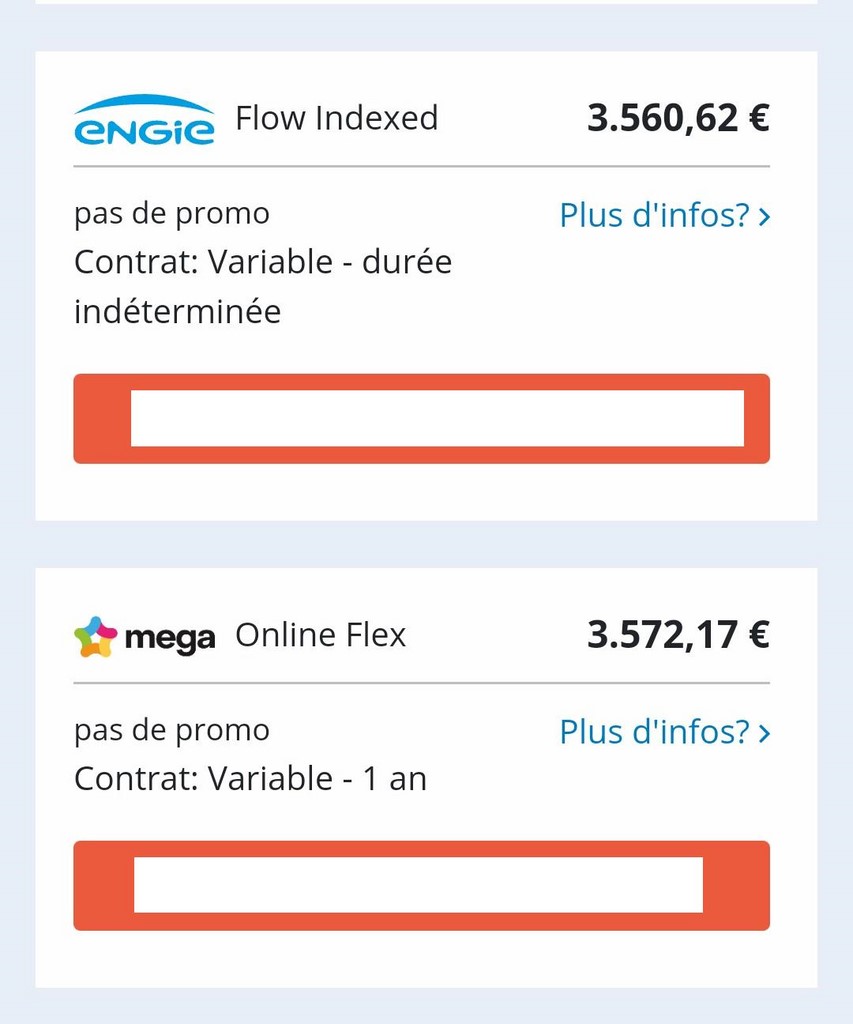Click the chevron beside ENGIE's Plus d'infos
853x1024 pixels.
(764, 216)
